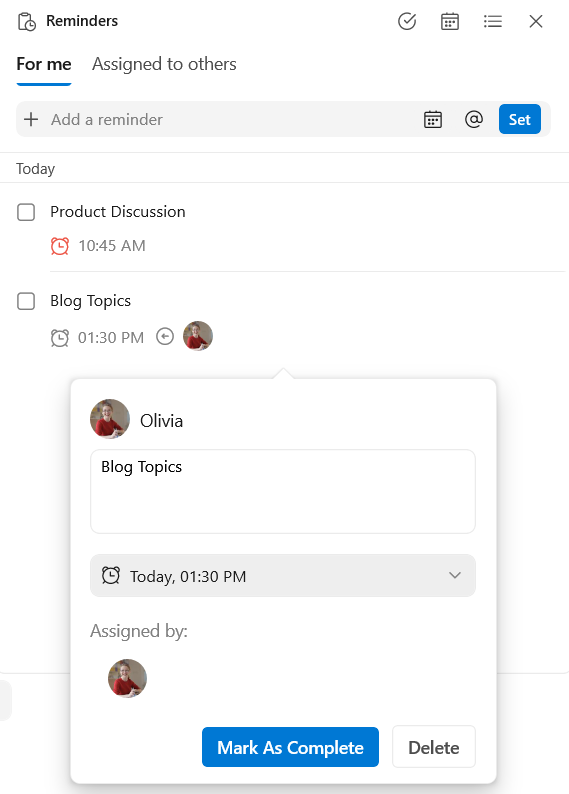The width and height of the screenshot is (569, 794).
Task: Click the plus icon beside Add a reminder
Action: (31, 120)
